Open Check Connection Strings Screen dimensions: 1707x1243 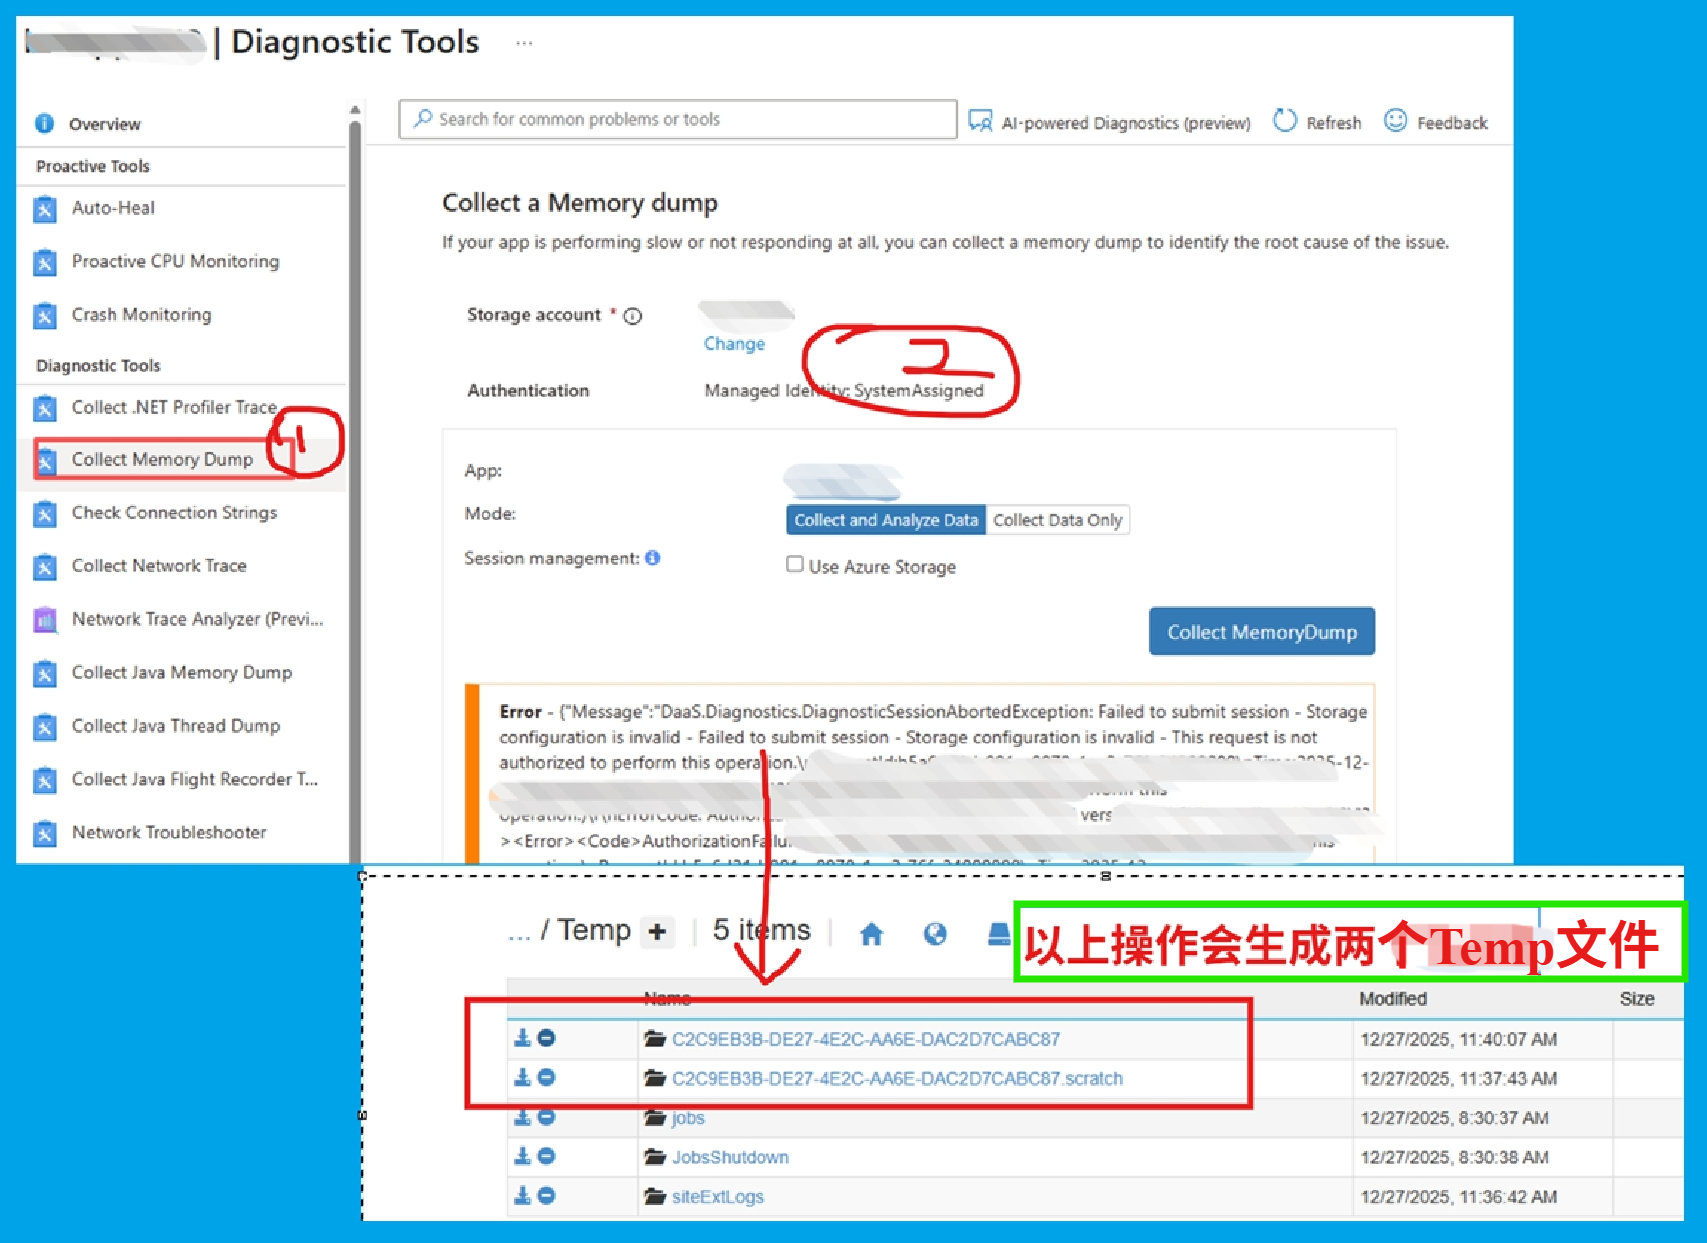[x=173, y=512]
